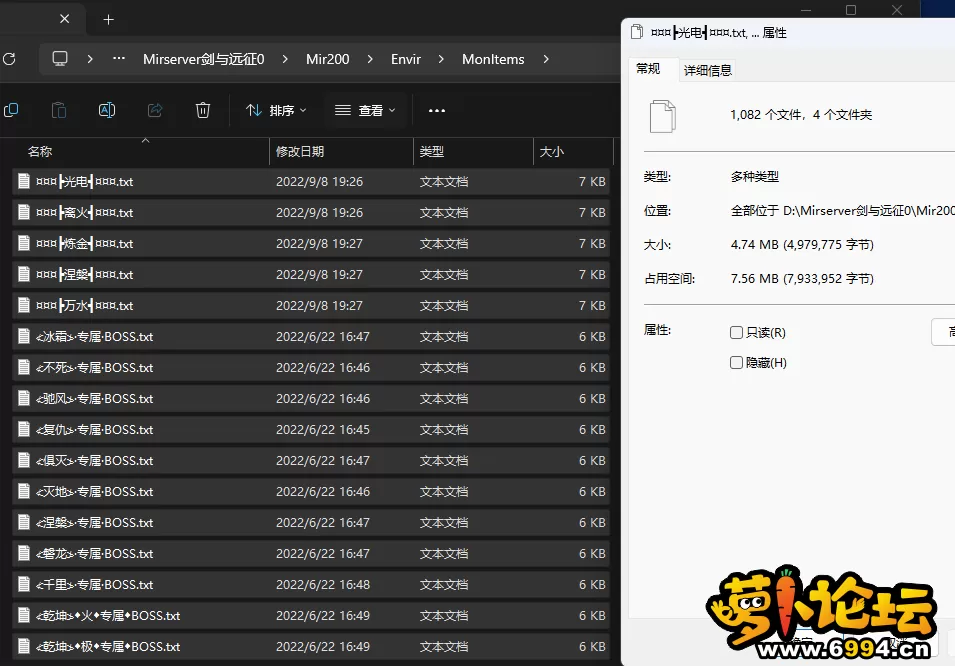Click file icon of 光电 txt row

[x=24, y=181]
